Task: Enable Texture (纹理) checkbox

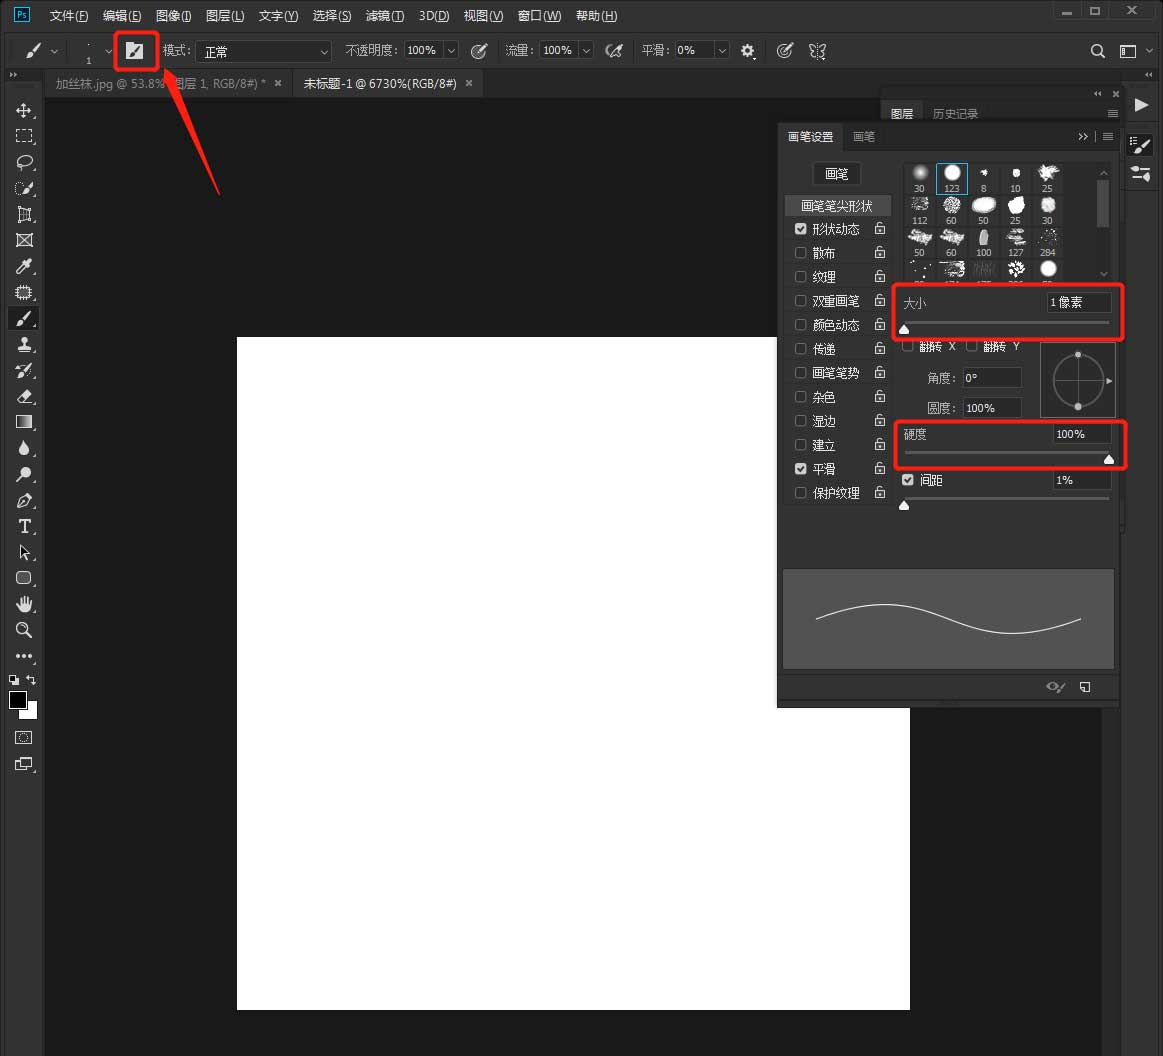Action: coord(800,277)
